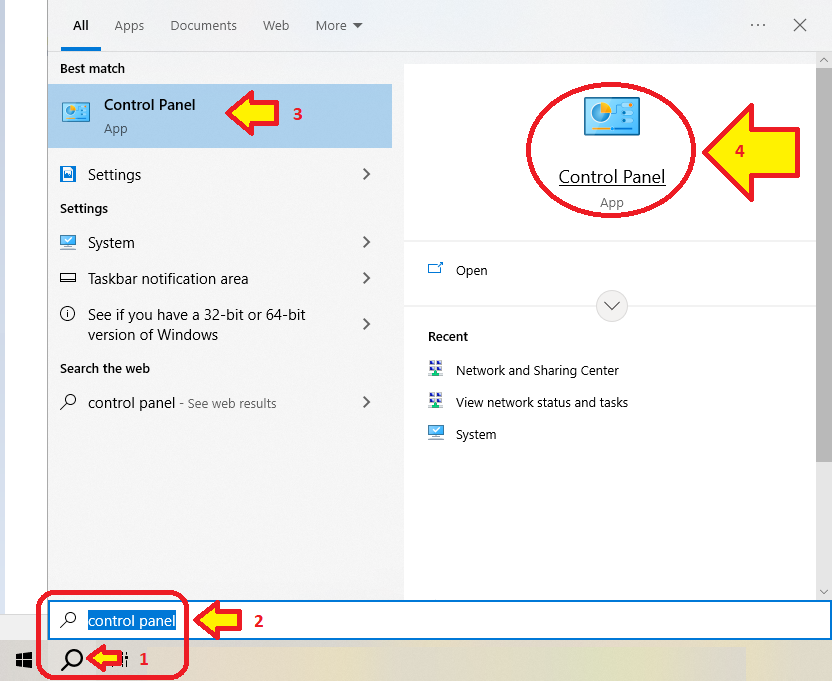Expand more actions chevron under Open

point(612,306)
